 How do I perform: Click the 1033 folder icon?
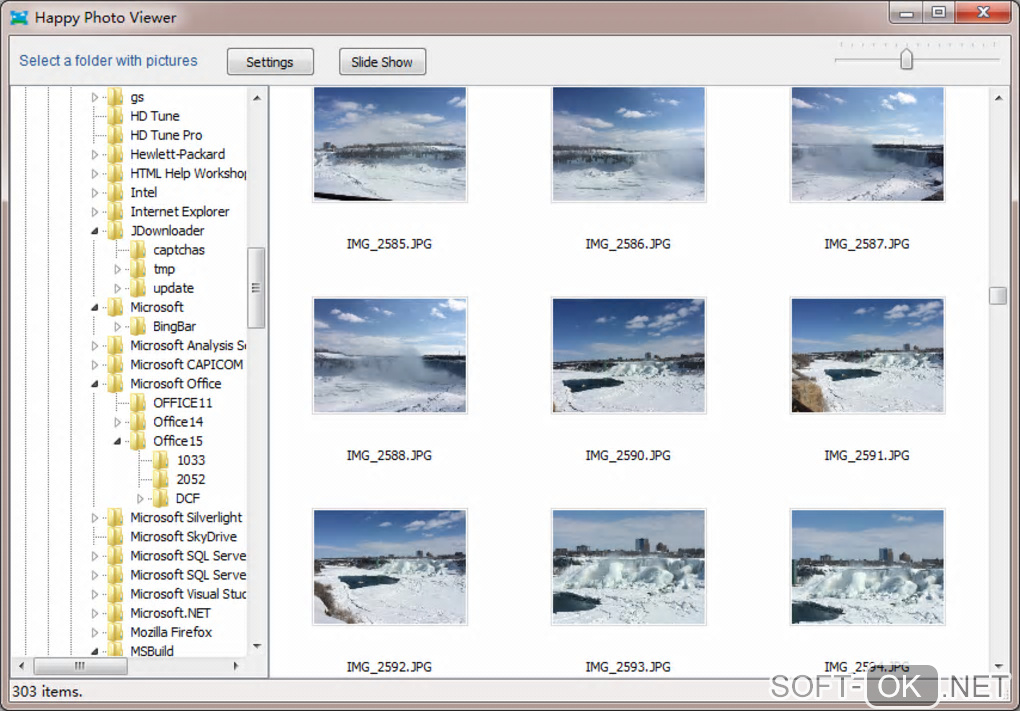pos(161,460)
